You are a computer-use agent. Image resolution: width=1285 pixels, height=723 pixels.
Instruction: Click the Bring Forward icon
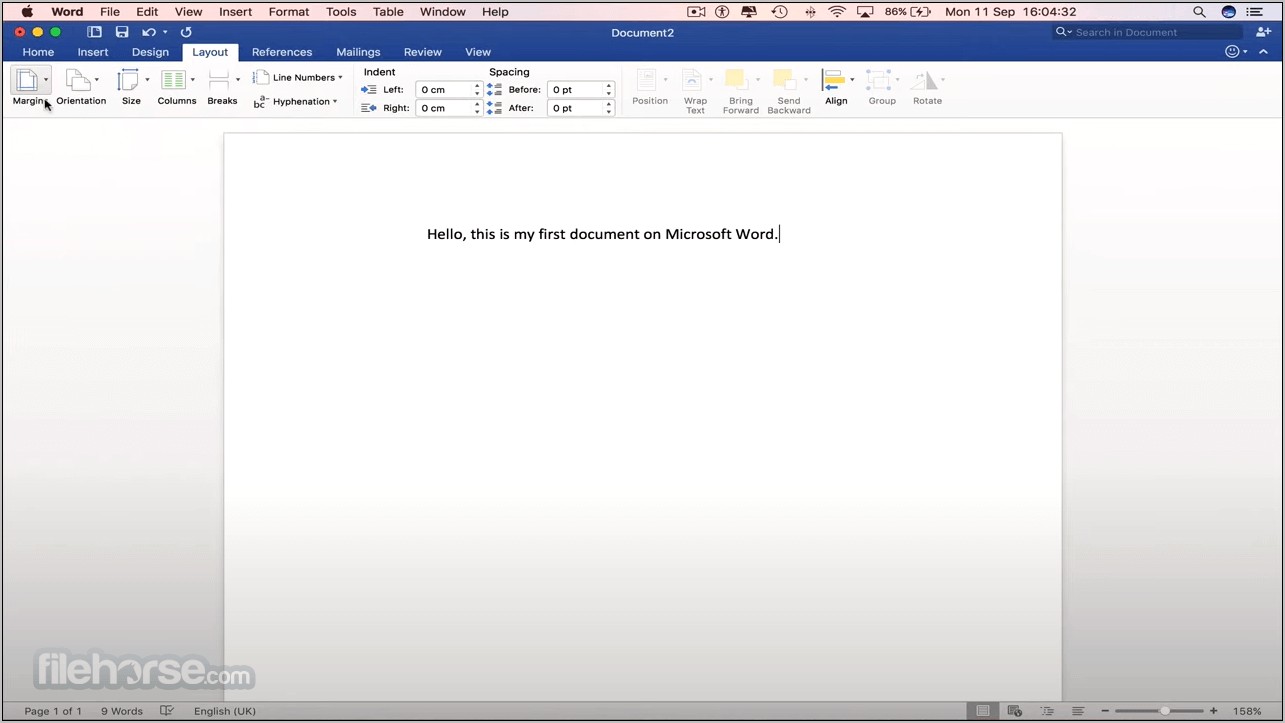tap(737, 80)
